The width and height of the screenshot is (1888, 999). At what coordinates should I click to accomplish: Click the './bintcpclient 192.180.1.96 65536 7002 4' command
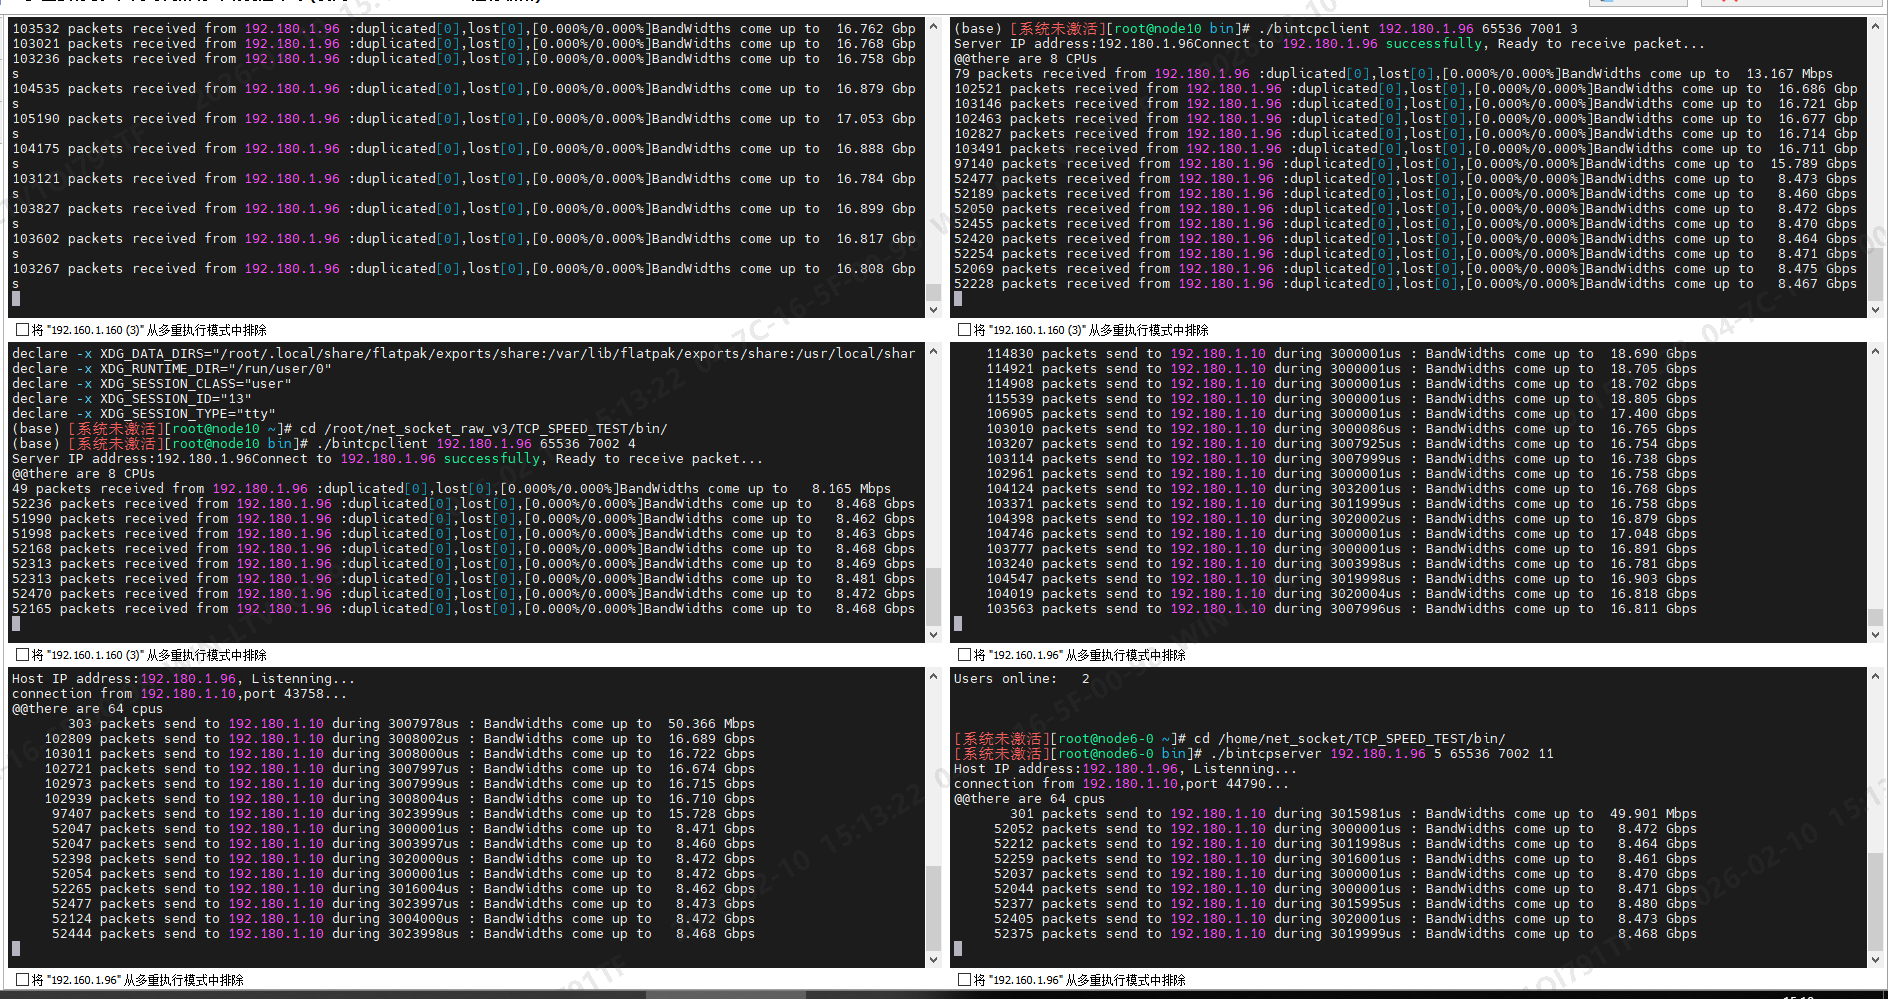pyautogui.click(x=476, y=444)
